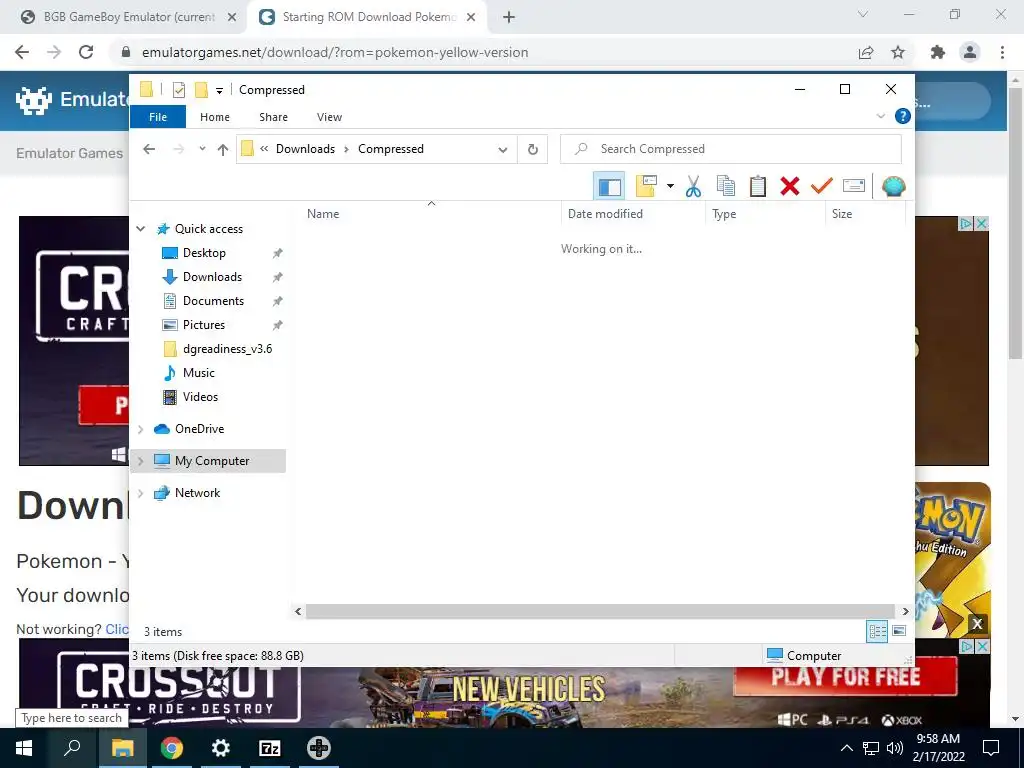Open the Chrome extensions puzzle icon
This screenshot has width=1024, height=768.
click(x=938, y=52)
